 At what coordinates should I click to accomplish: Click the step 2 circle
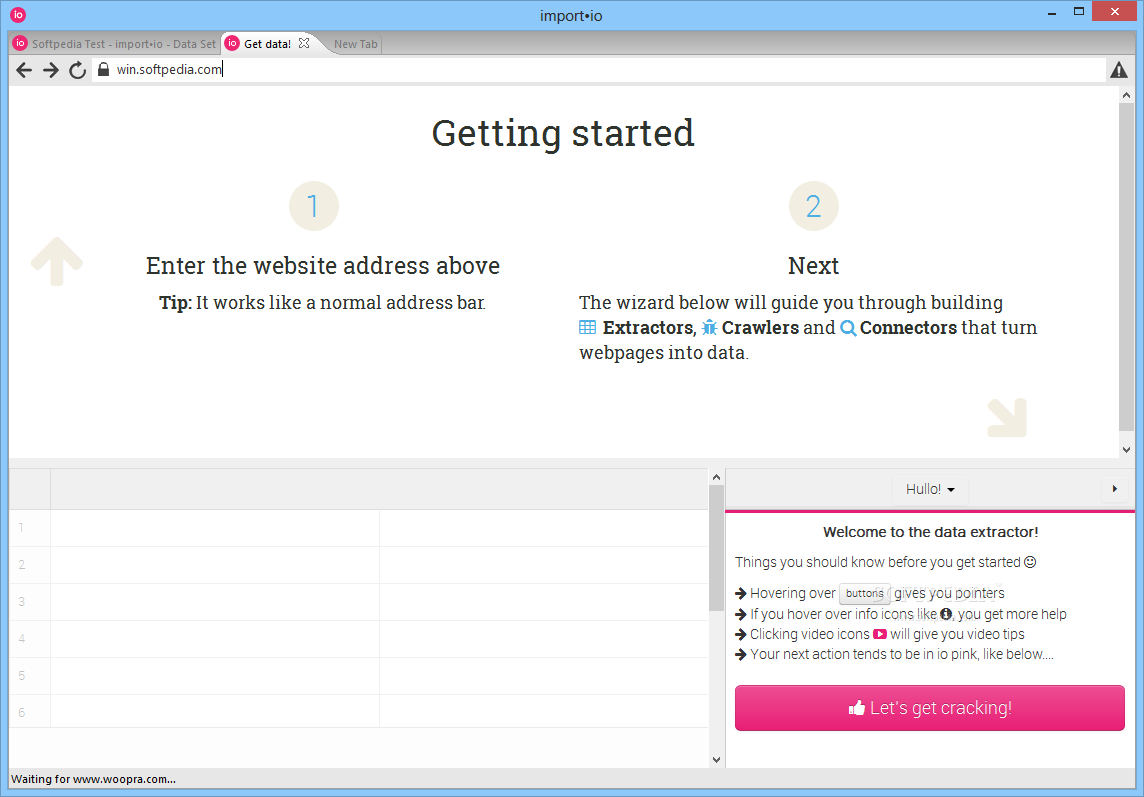(813, 206)
